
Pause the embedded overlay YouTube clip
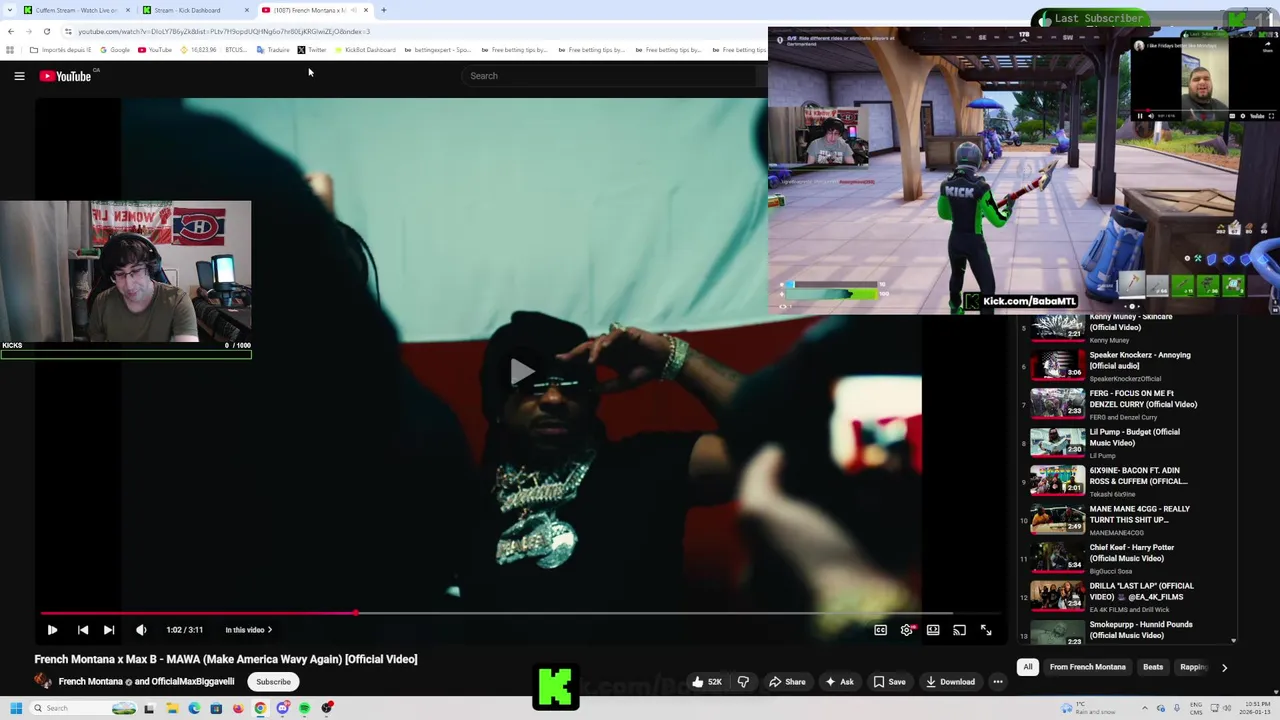(x=1140, y=116)
